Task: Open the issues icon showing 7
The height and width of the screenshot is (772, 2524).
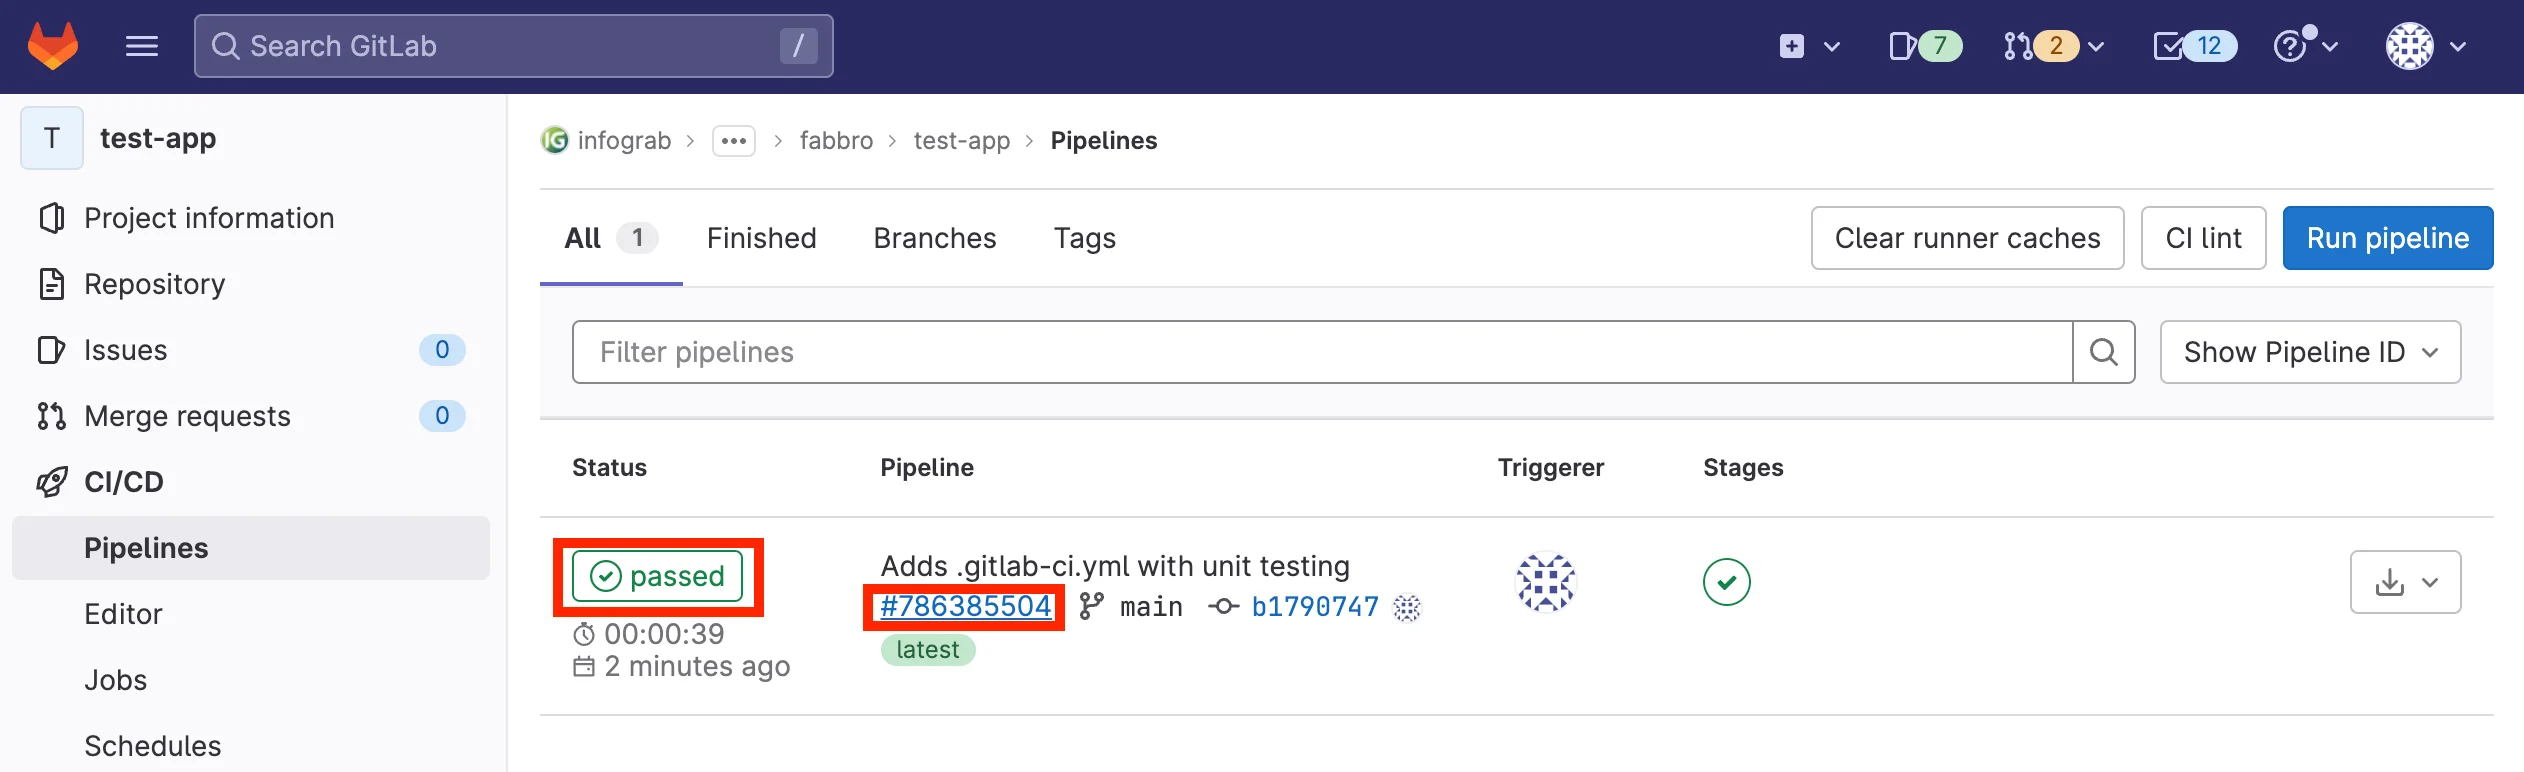Action: 1924,46
